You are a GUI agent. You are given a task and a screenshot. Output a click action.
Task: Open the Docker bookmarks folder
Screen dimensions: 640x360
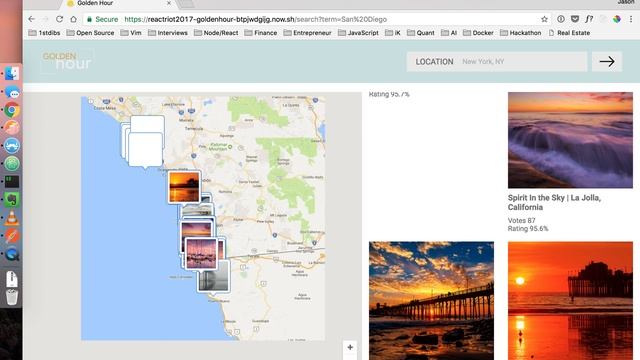478,33
